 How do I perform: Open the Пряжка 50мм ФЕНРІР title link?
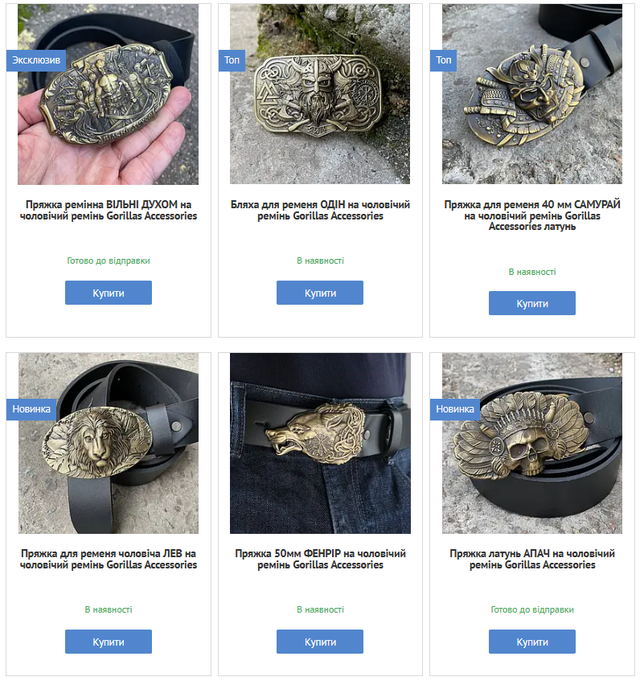(320, 559)
